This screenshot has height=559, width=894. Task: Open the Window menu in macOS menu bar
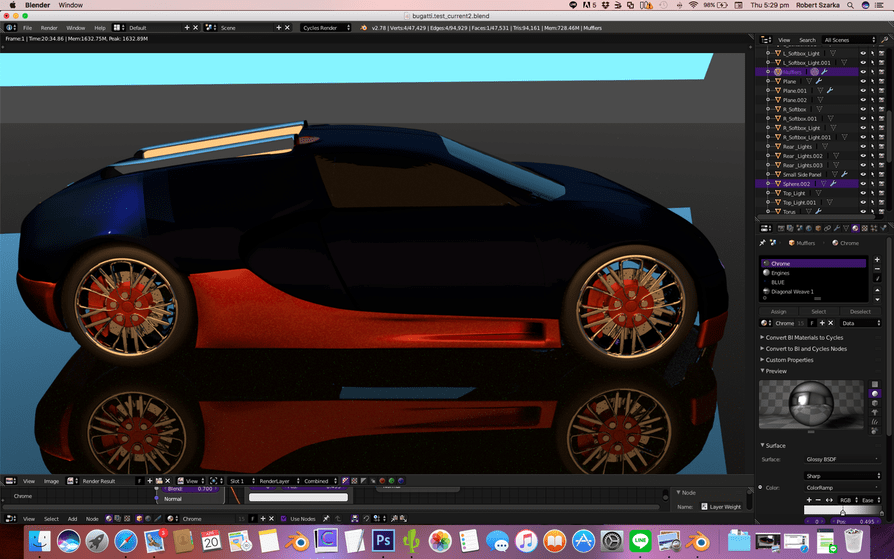[x=71, y=5]
